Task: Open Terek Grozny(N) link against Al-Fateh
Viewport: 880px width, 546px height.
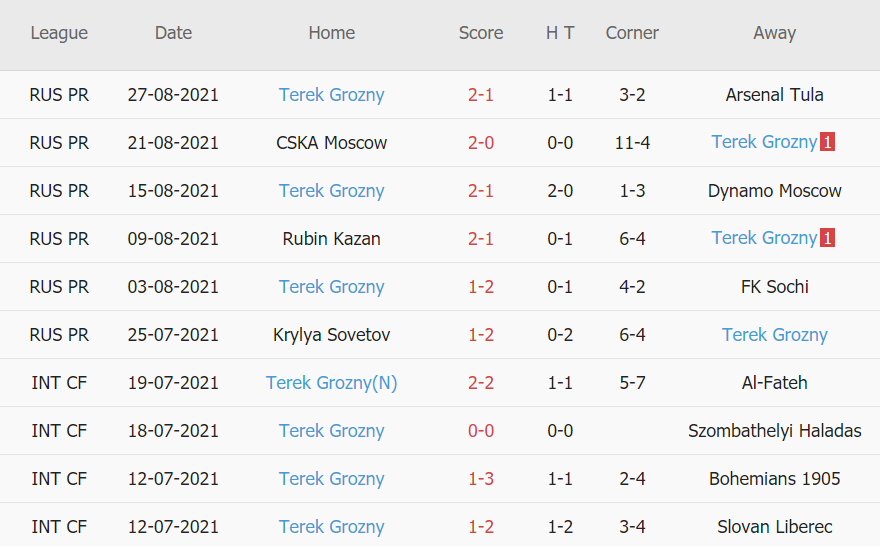Action: (x=331, y=383)
